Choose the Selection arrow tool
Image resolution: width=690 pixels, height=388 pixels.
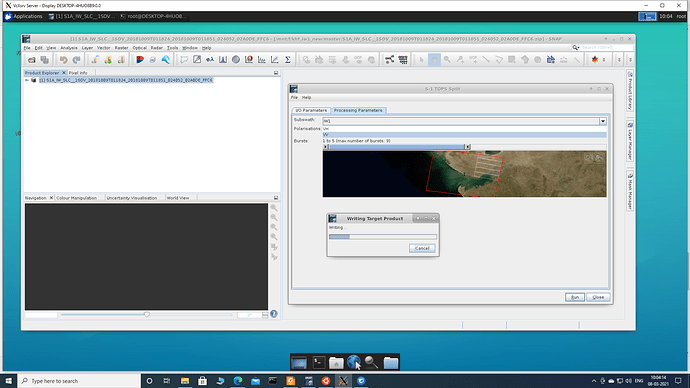(421, 60)
